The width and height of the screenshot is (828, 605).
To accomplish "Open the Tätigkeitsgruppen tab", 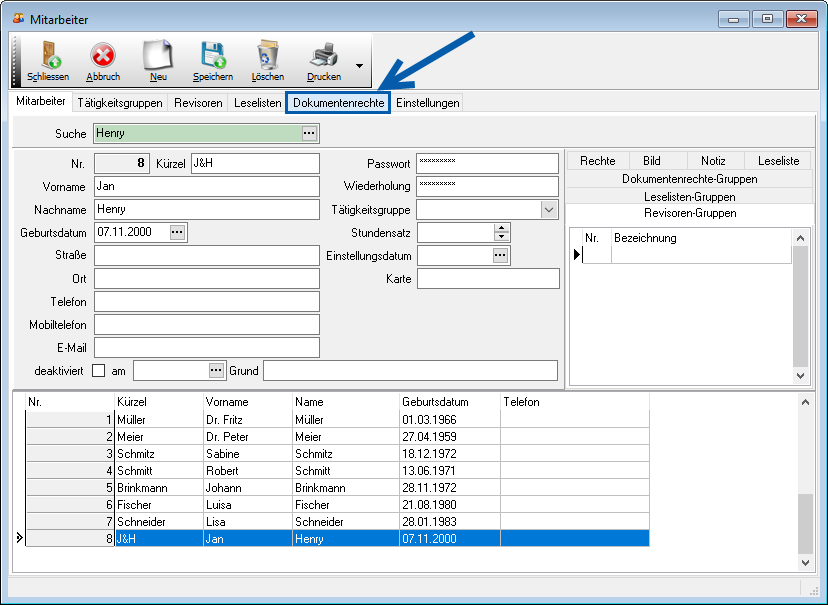I will 120,103.
